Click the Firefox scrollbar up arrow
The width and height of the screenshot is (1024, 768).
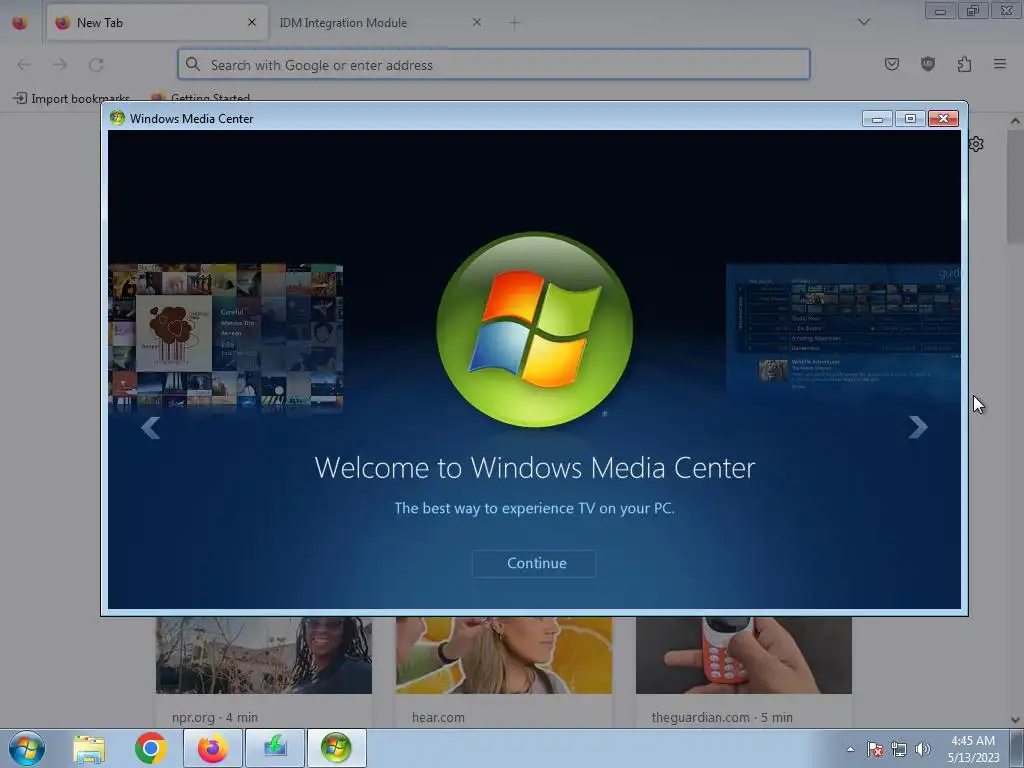tap(1015, 121)
